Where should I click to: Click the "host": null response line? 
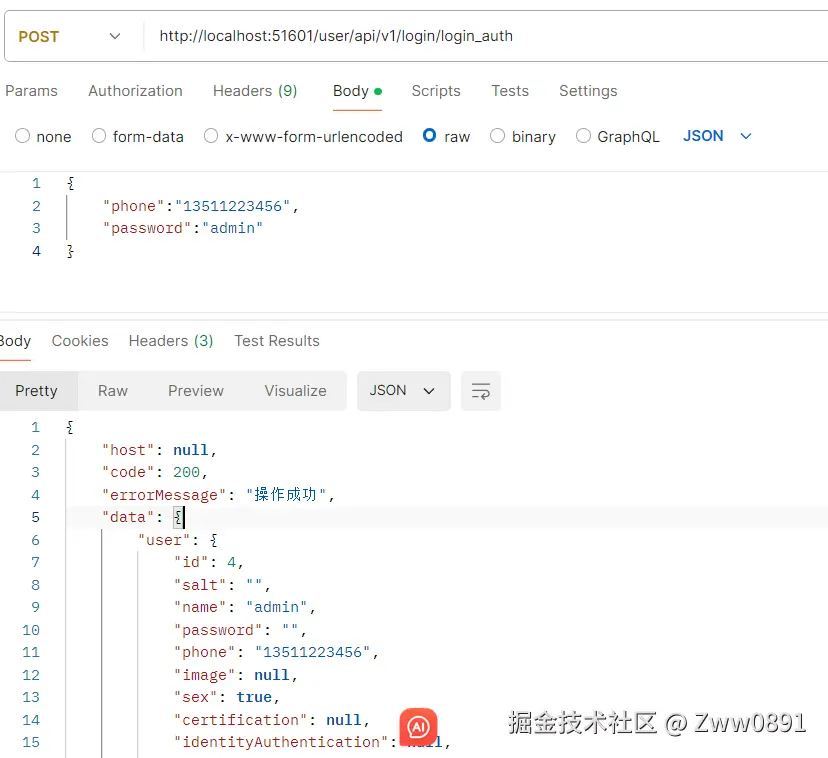(159, 450)
